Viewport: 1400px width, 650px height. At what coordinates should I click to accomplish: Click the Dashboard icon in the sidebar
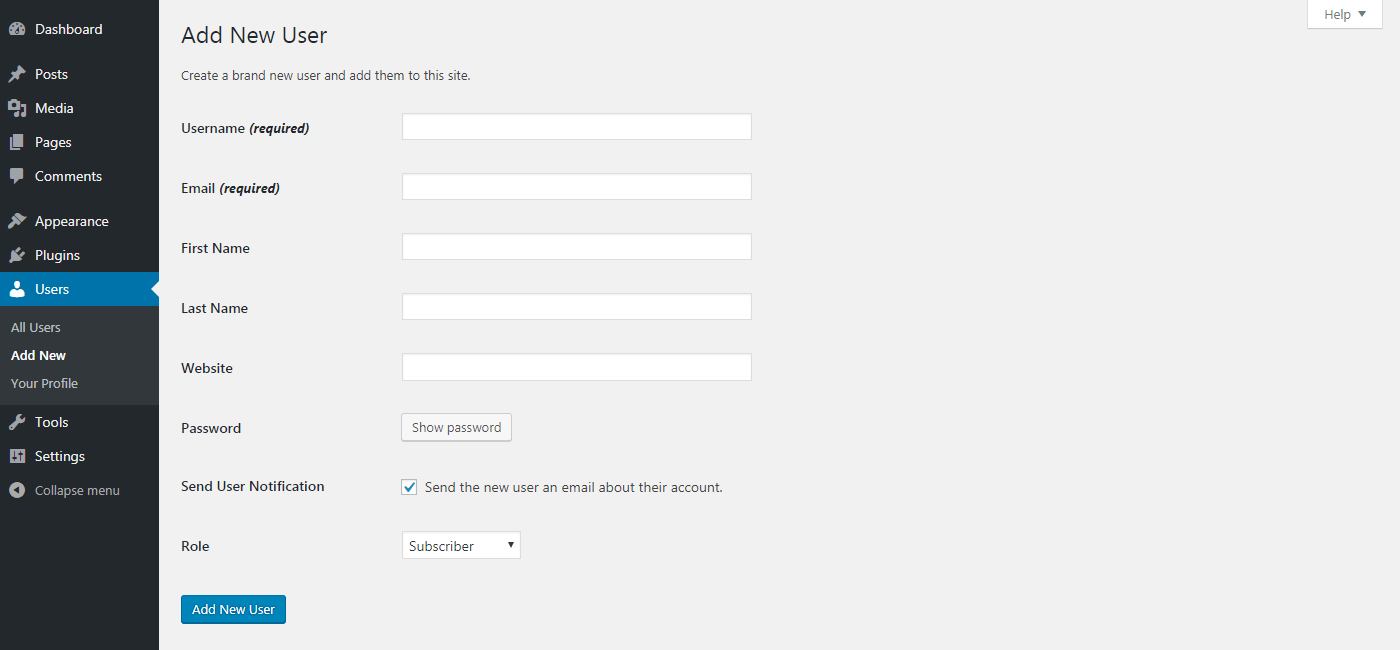click(17, 28)
